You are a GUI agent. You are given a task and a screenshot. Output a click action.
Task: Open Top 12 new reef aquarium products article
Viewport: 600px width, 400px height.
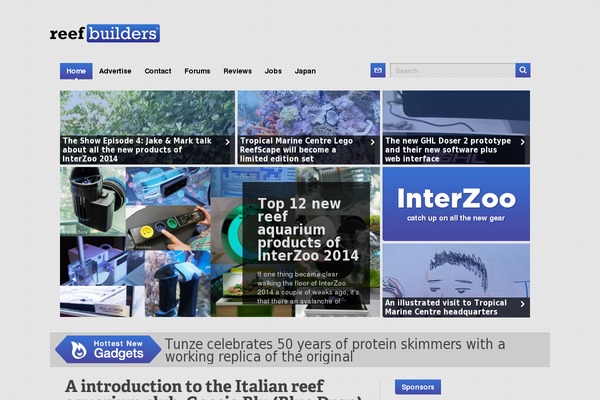[308, 229]
